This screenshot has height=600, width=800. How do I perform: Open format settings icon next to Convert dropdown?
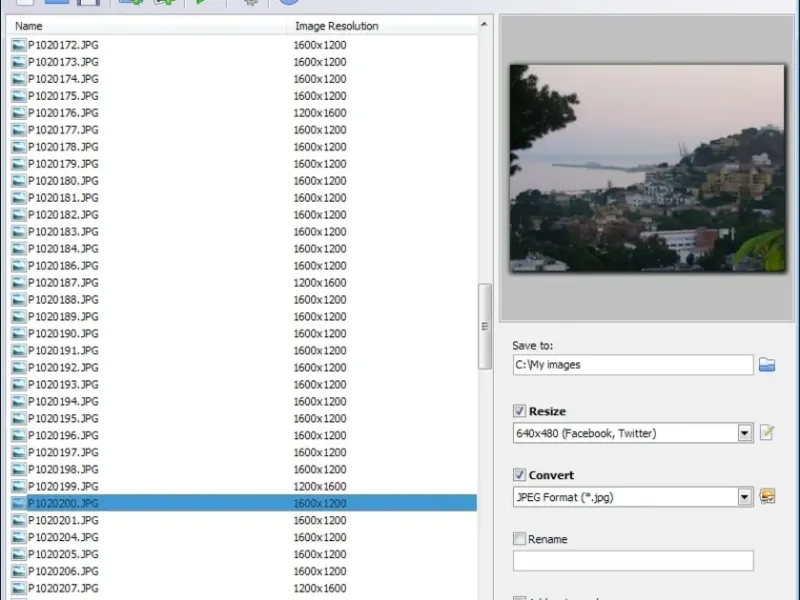point(767,496)
